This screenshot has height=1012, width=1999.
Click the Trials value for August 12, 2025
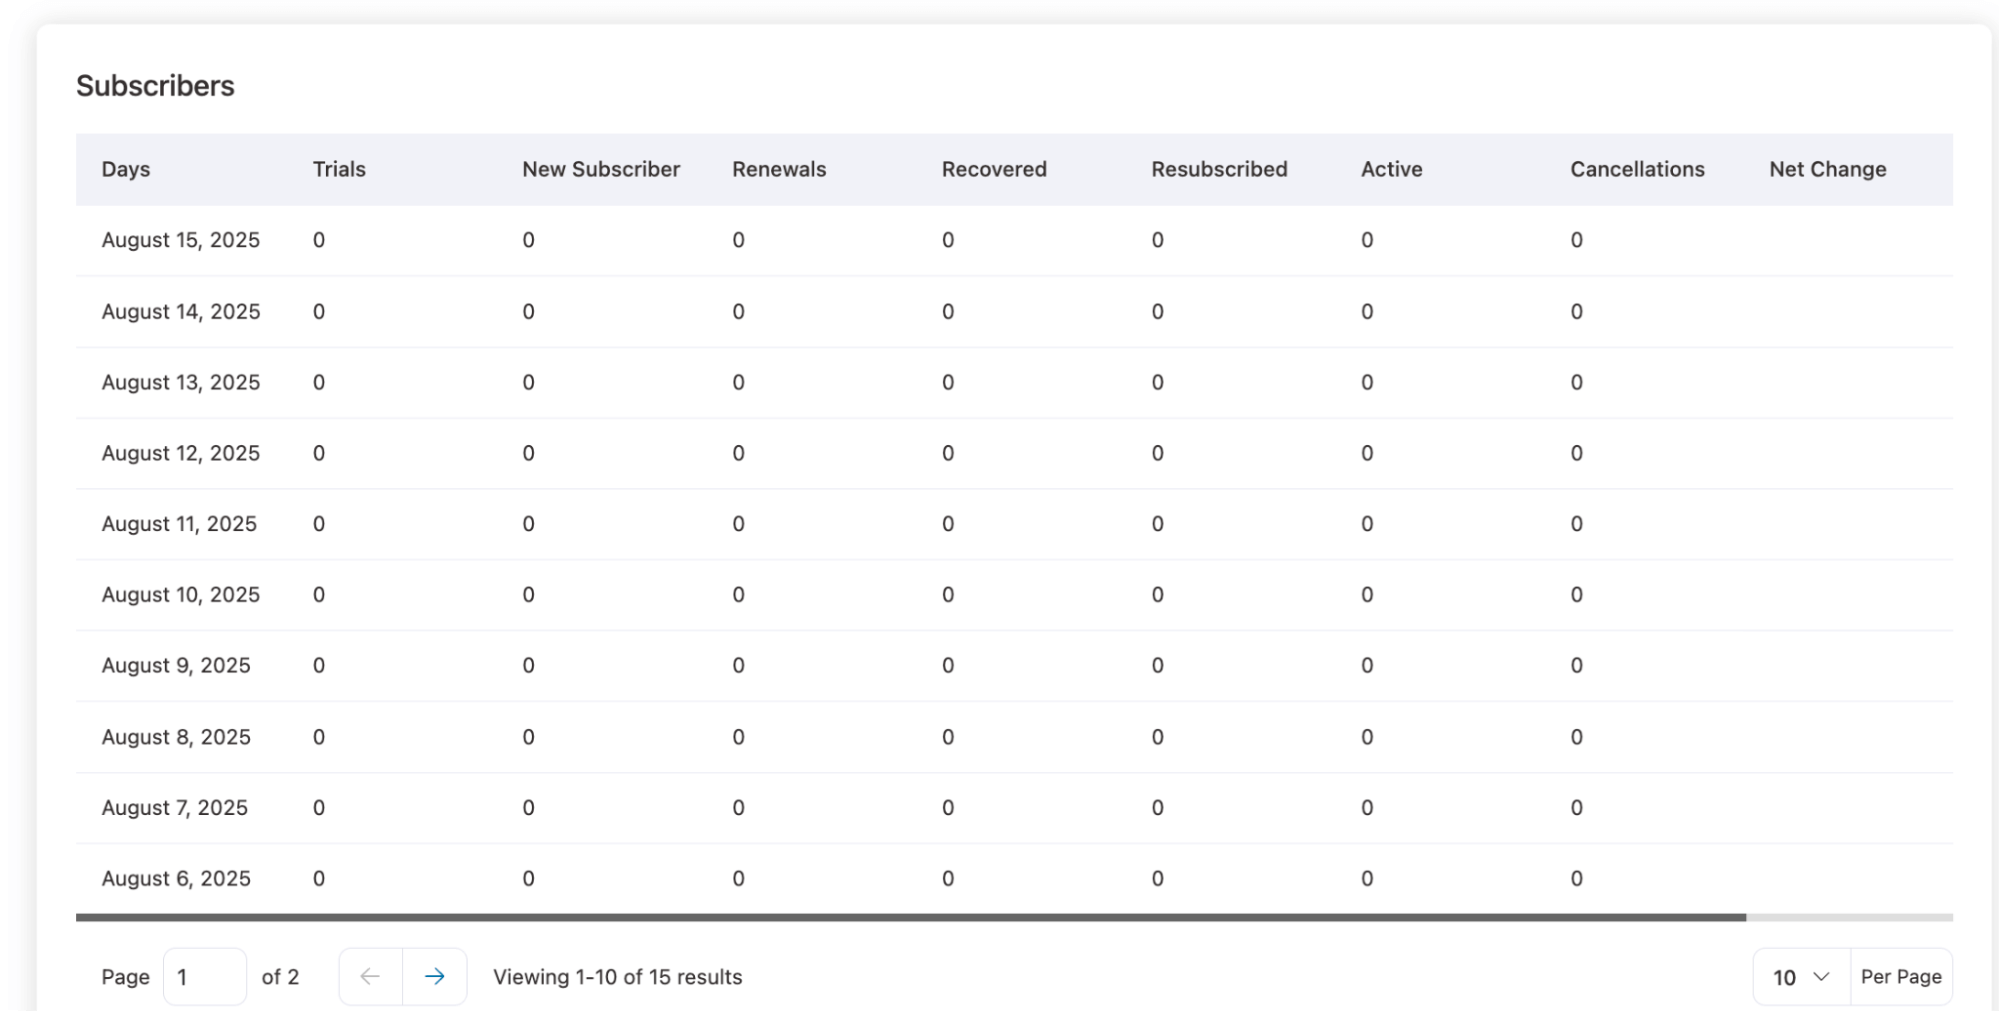(x=318, y=453)
